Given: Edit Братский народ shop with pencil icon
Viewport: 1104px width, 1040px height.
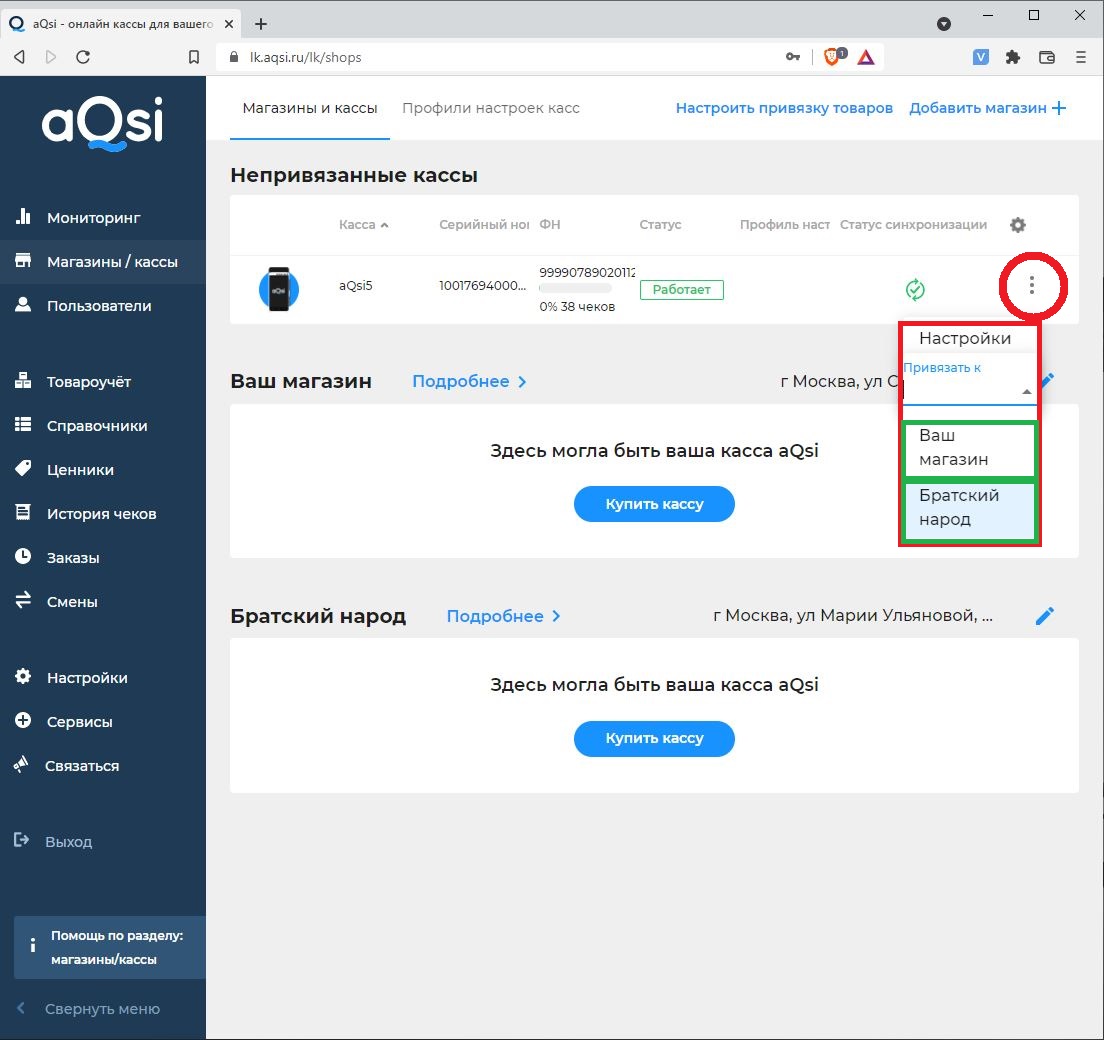Looking at the screenshot, I should 1045,616.
